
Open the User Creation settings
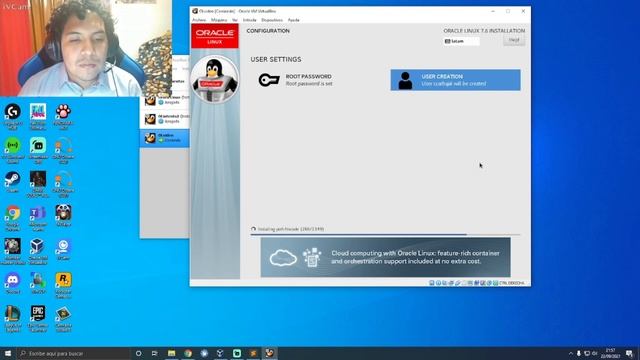click(456, 80)
